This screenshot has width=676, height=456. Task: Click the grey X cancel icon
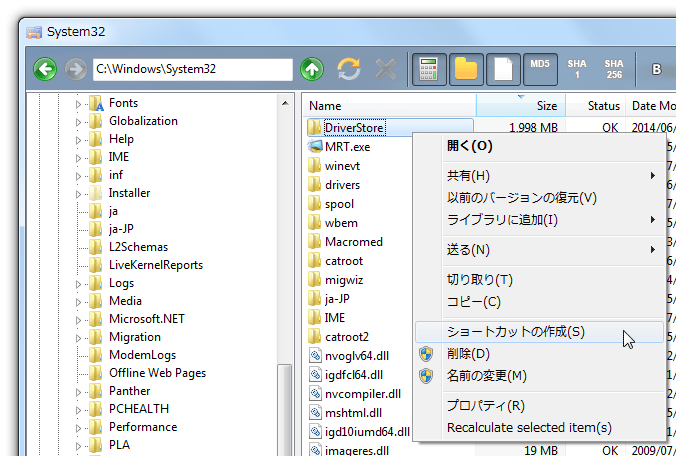[385, 69]
